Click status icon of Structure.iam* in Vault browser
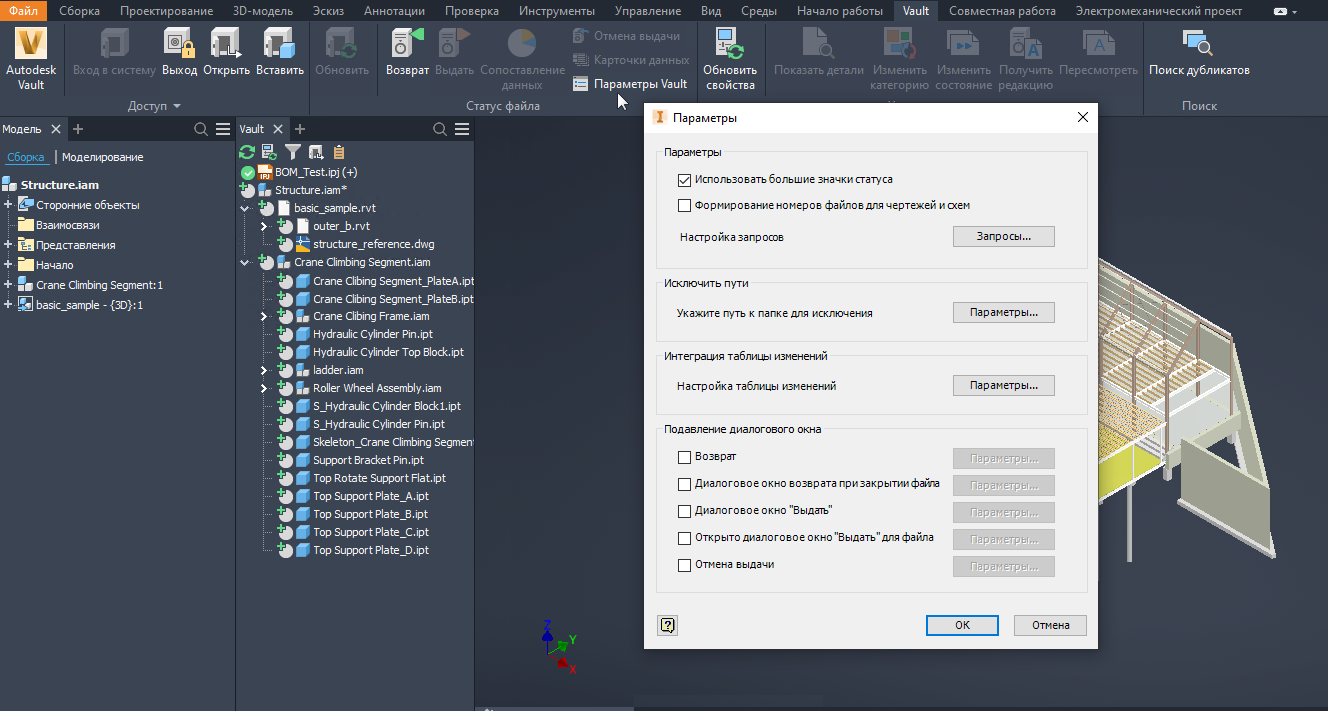The image size is (1328, 711). [x=248, y=190]
